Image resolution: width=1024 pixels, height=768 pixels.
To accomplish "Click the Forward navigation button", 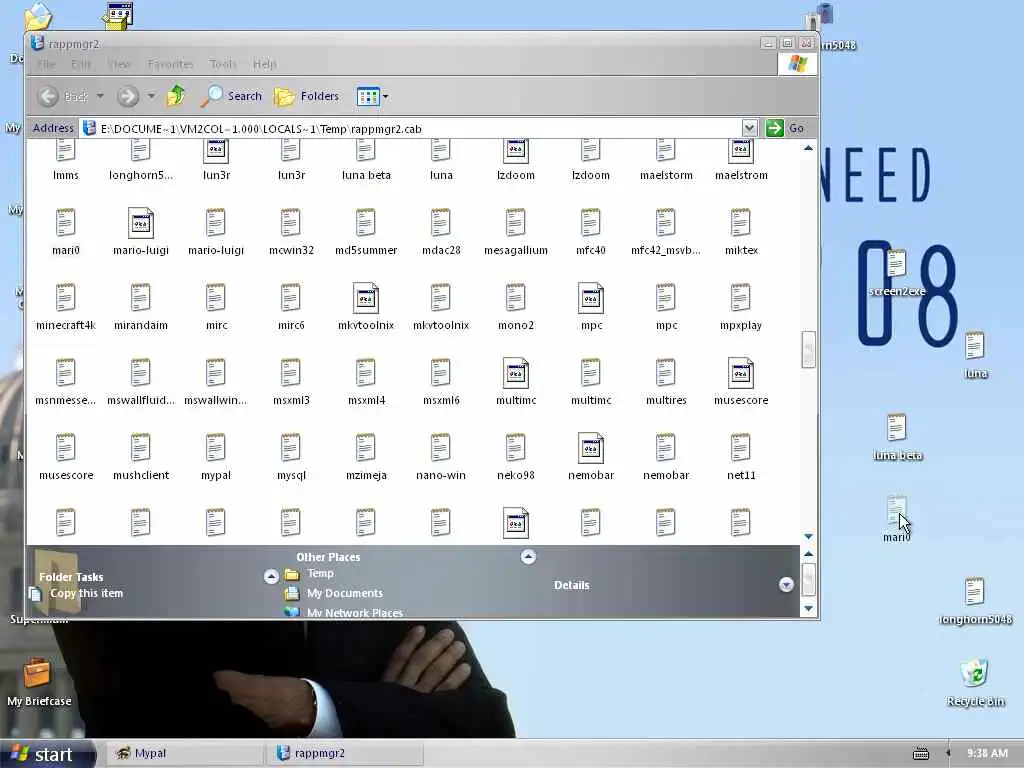I will [128, 96].
